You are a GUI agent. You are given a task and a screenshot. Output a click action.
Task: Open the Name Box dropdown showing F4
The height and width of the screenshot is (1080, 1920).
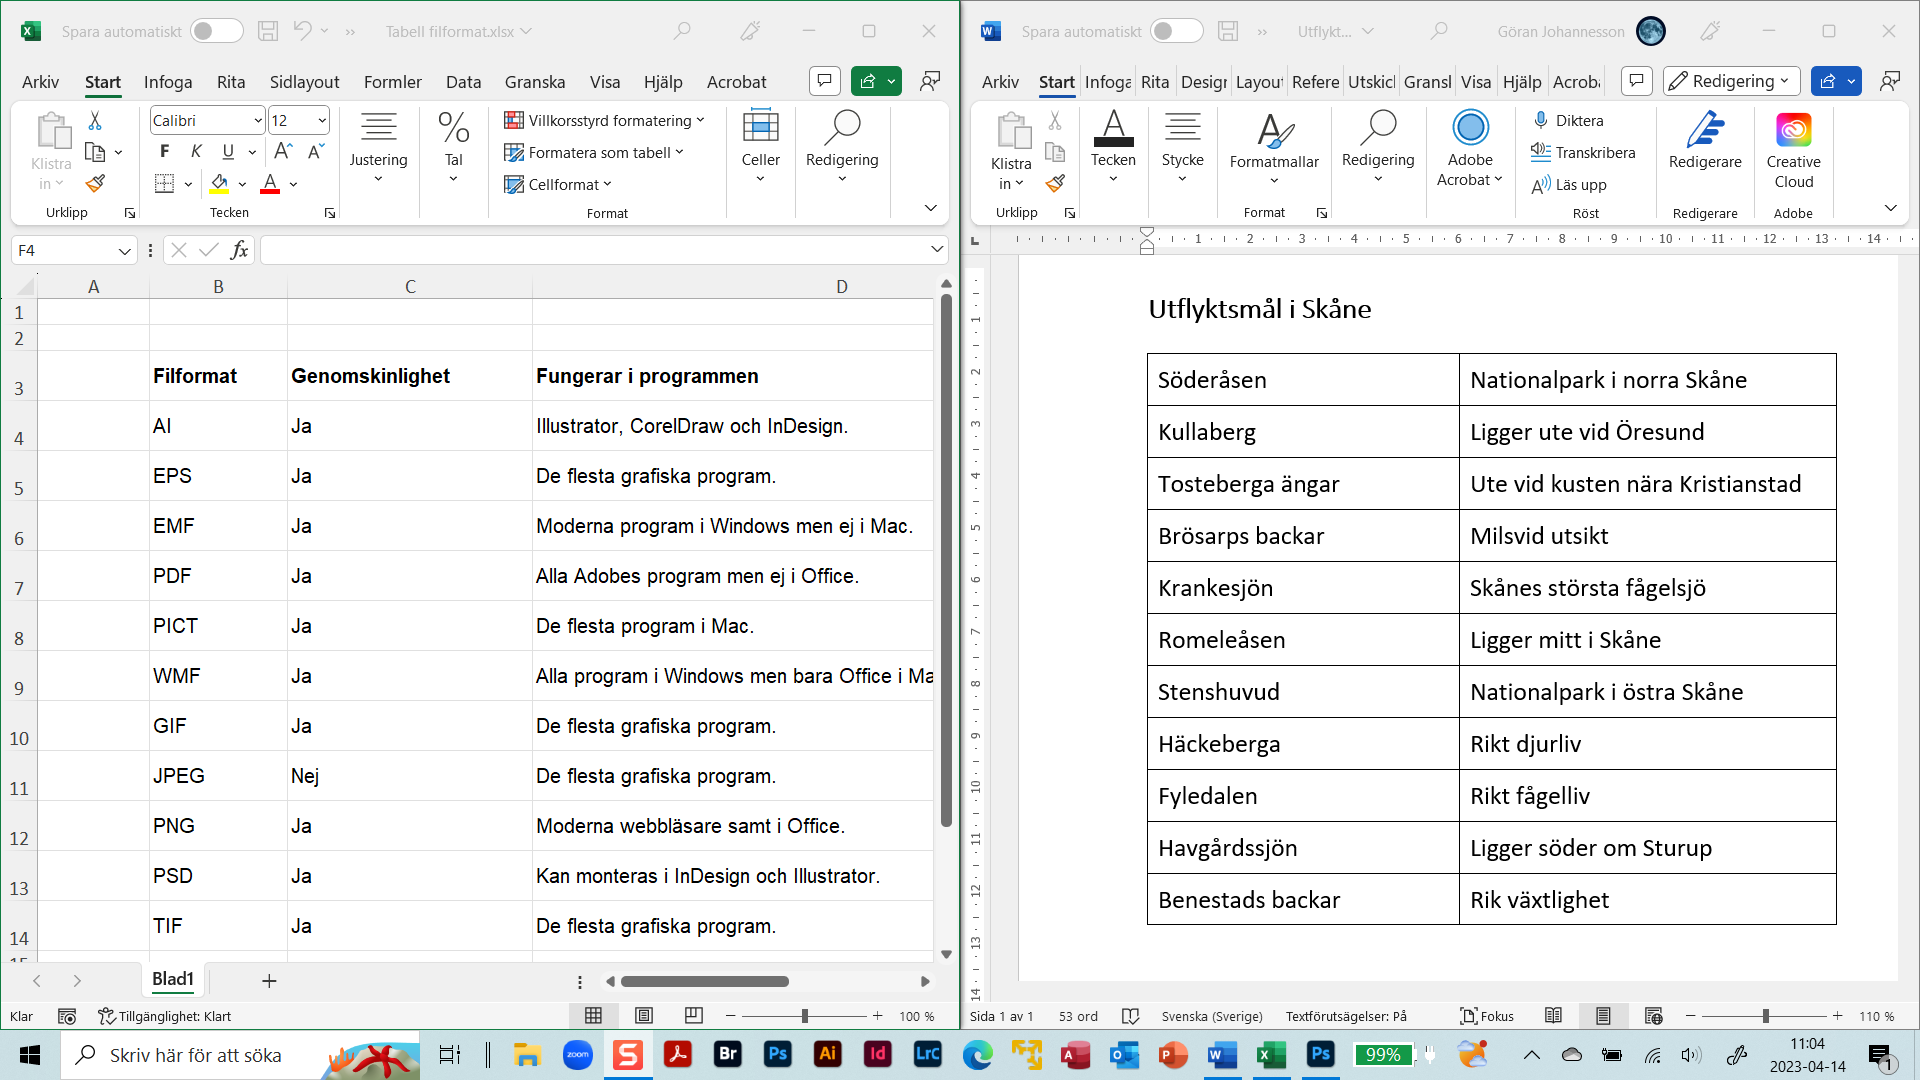point(124,251)
